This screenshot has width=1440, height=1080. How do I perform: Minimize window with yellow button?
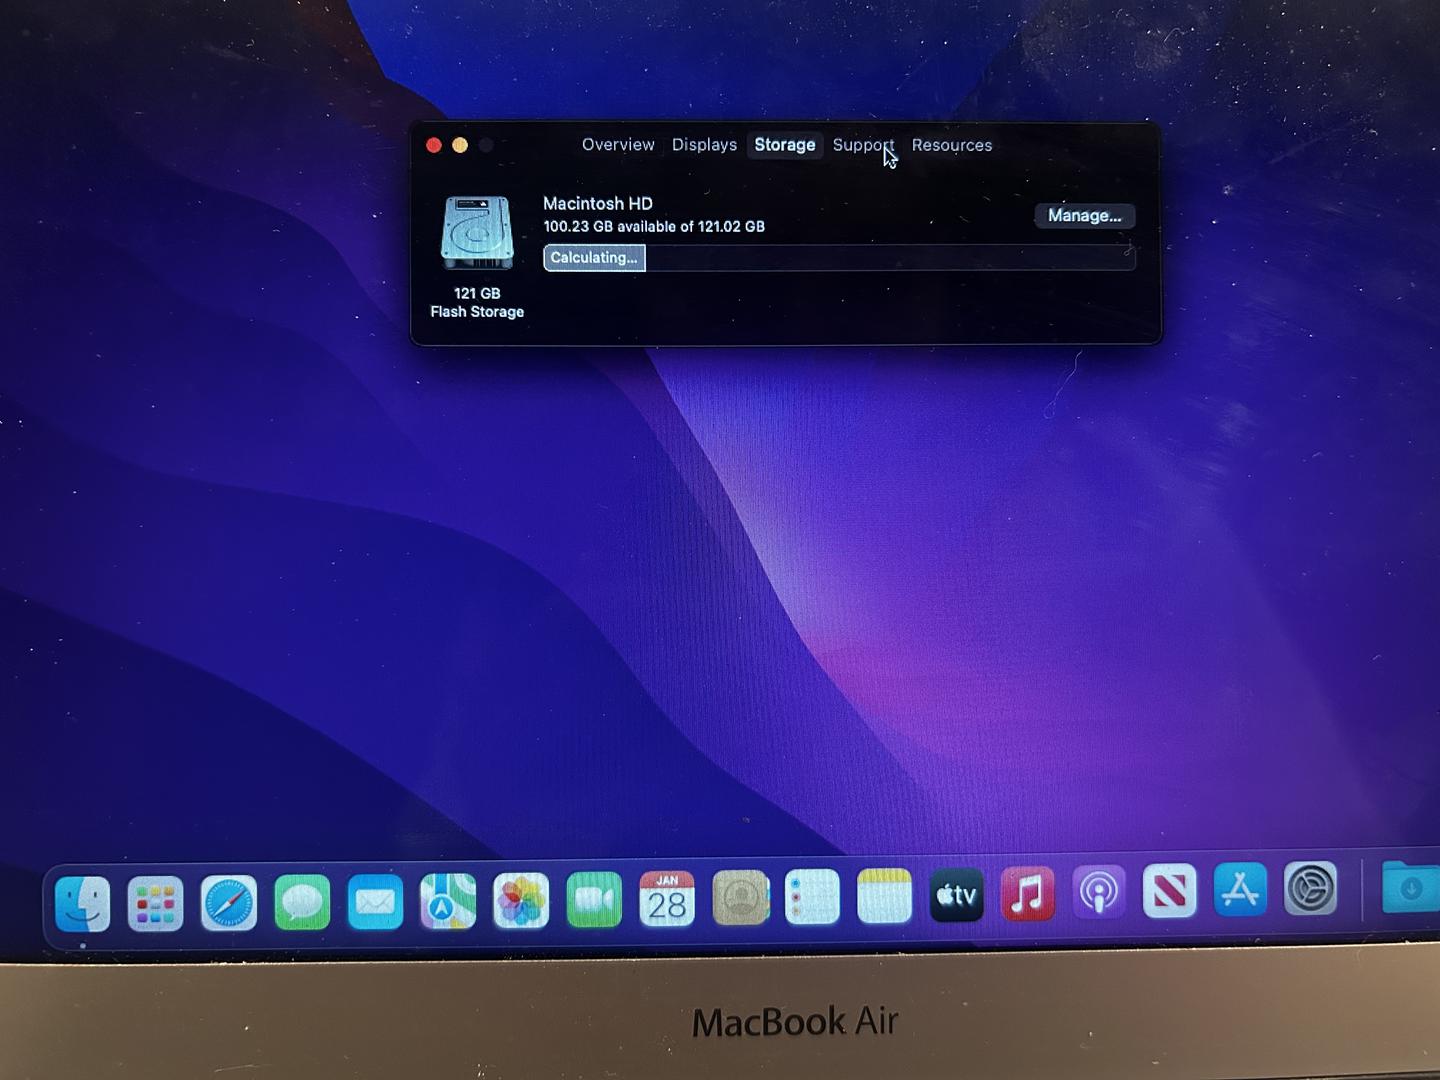[x=460, y=145]
